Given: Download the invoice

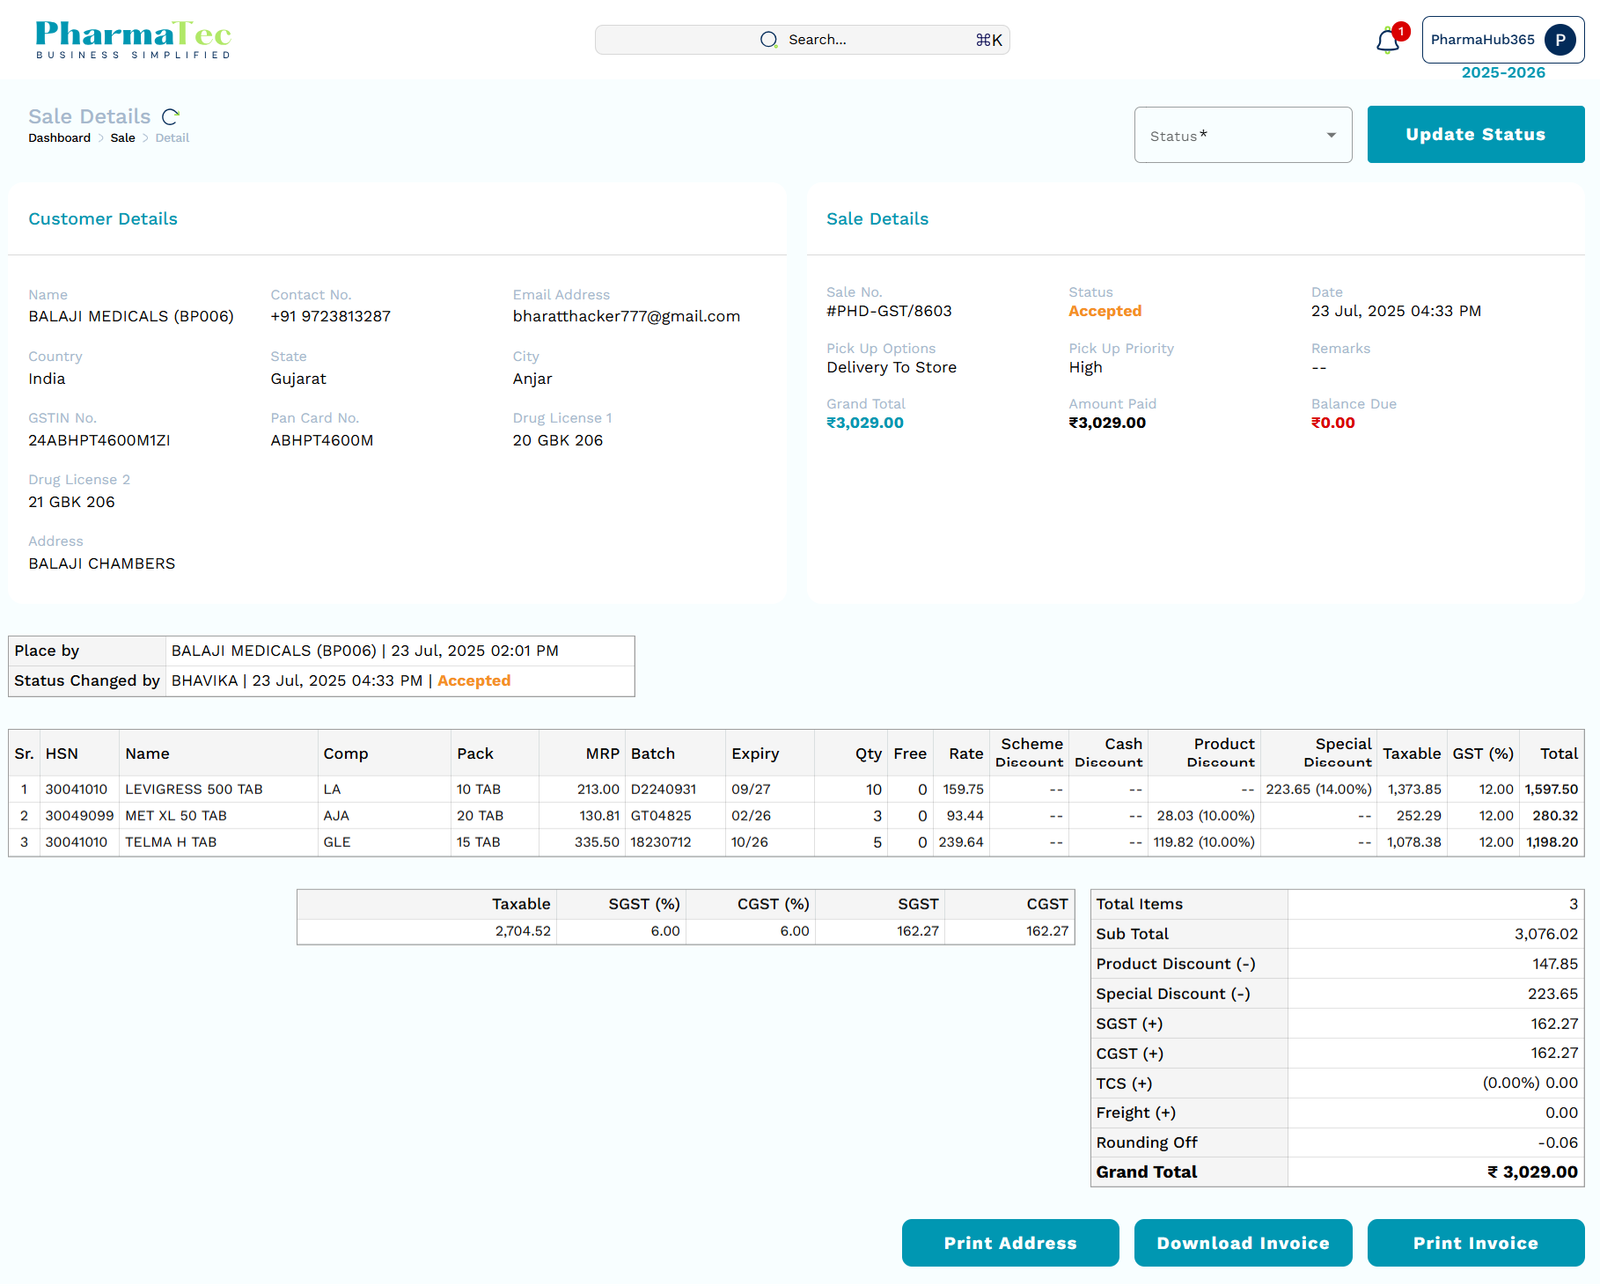Looking at the screenshot, I should coord(1243,1243).
